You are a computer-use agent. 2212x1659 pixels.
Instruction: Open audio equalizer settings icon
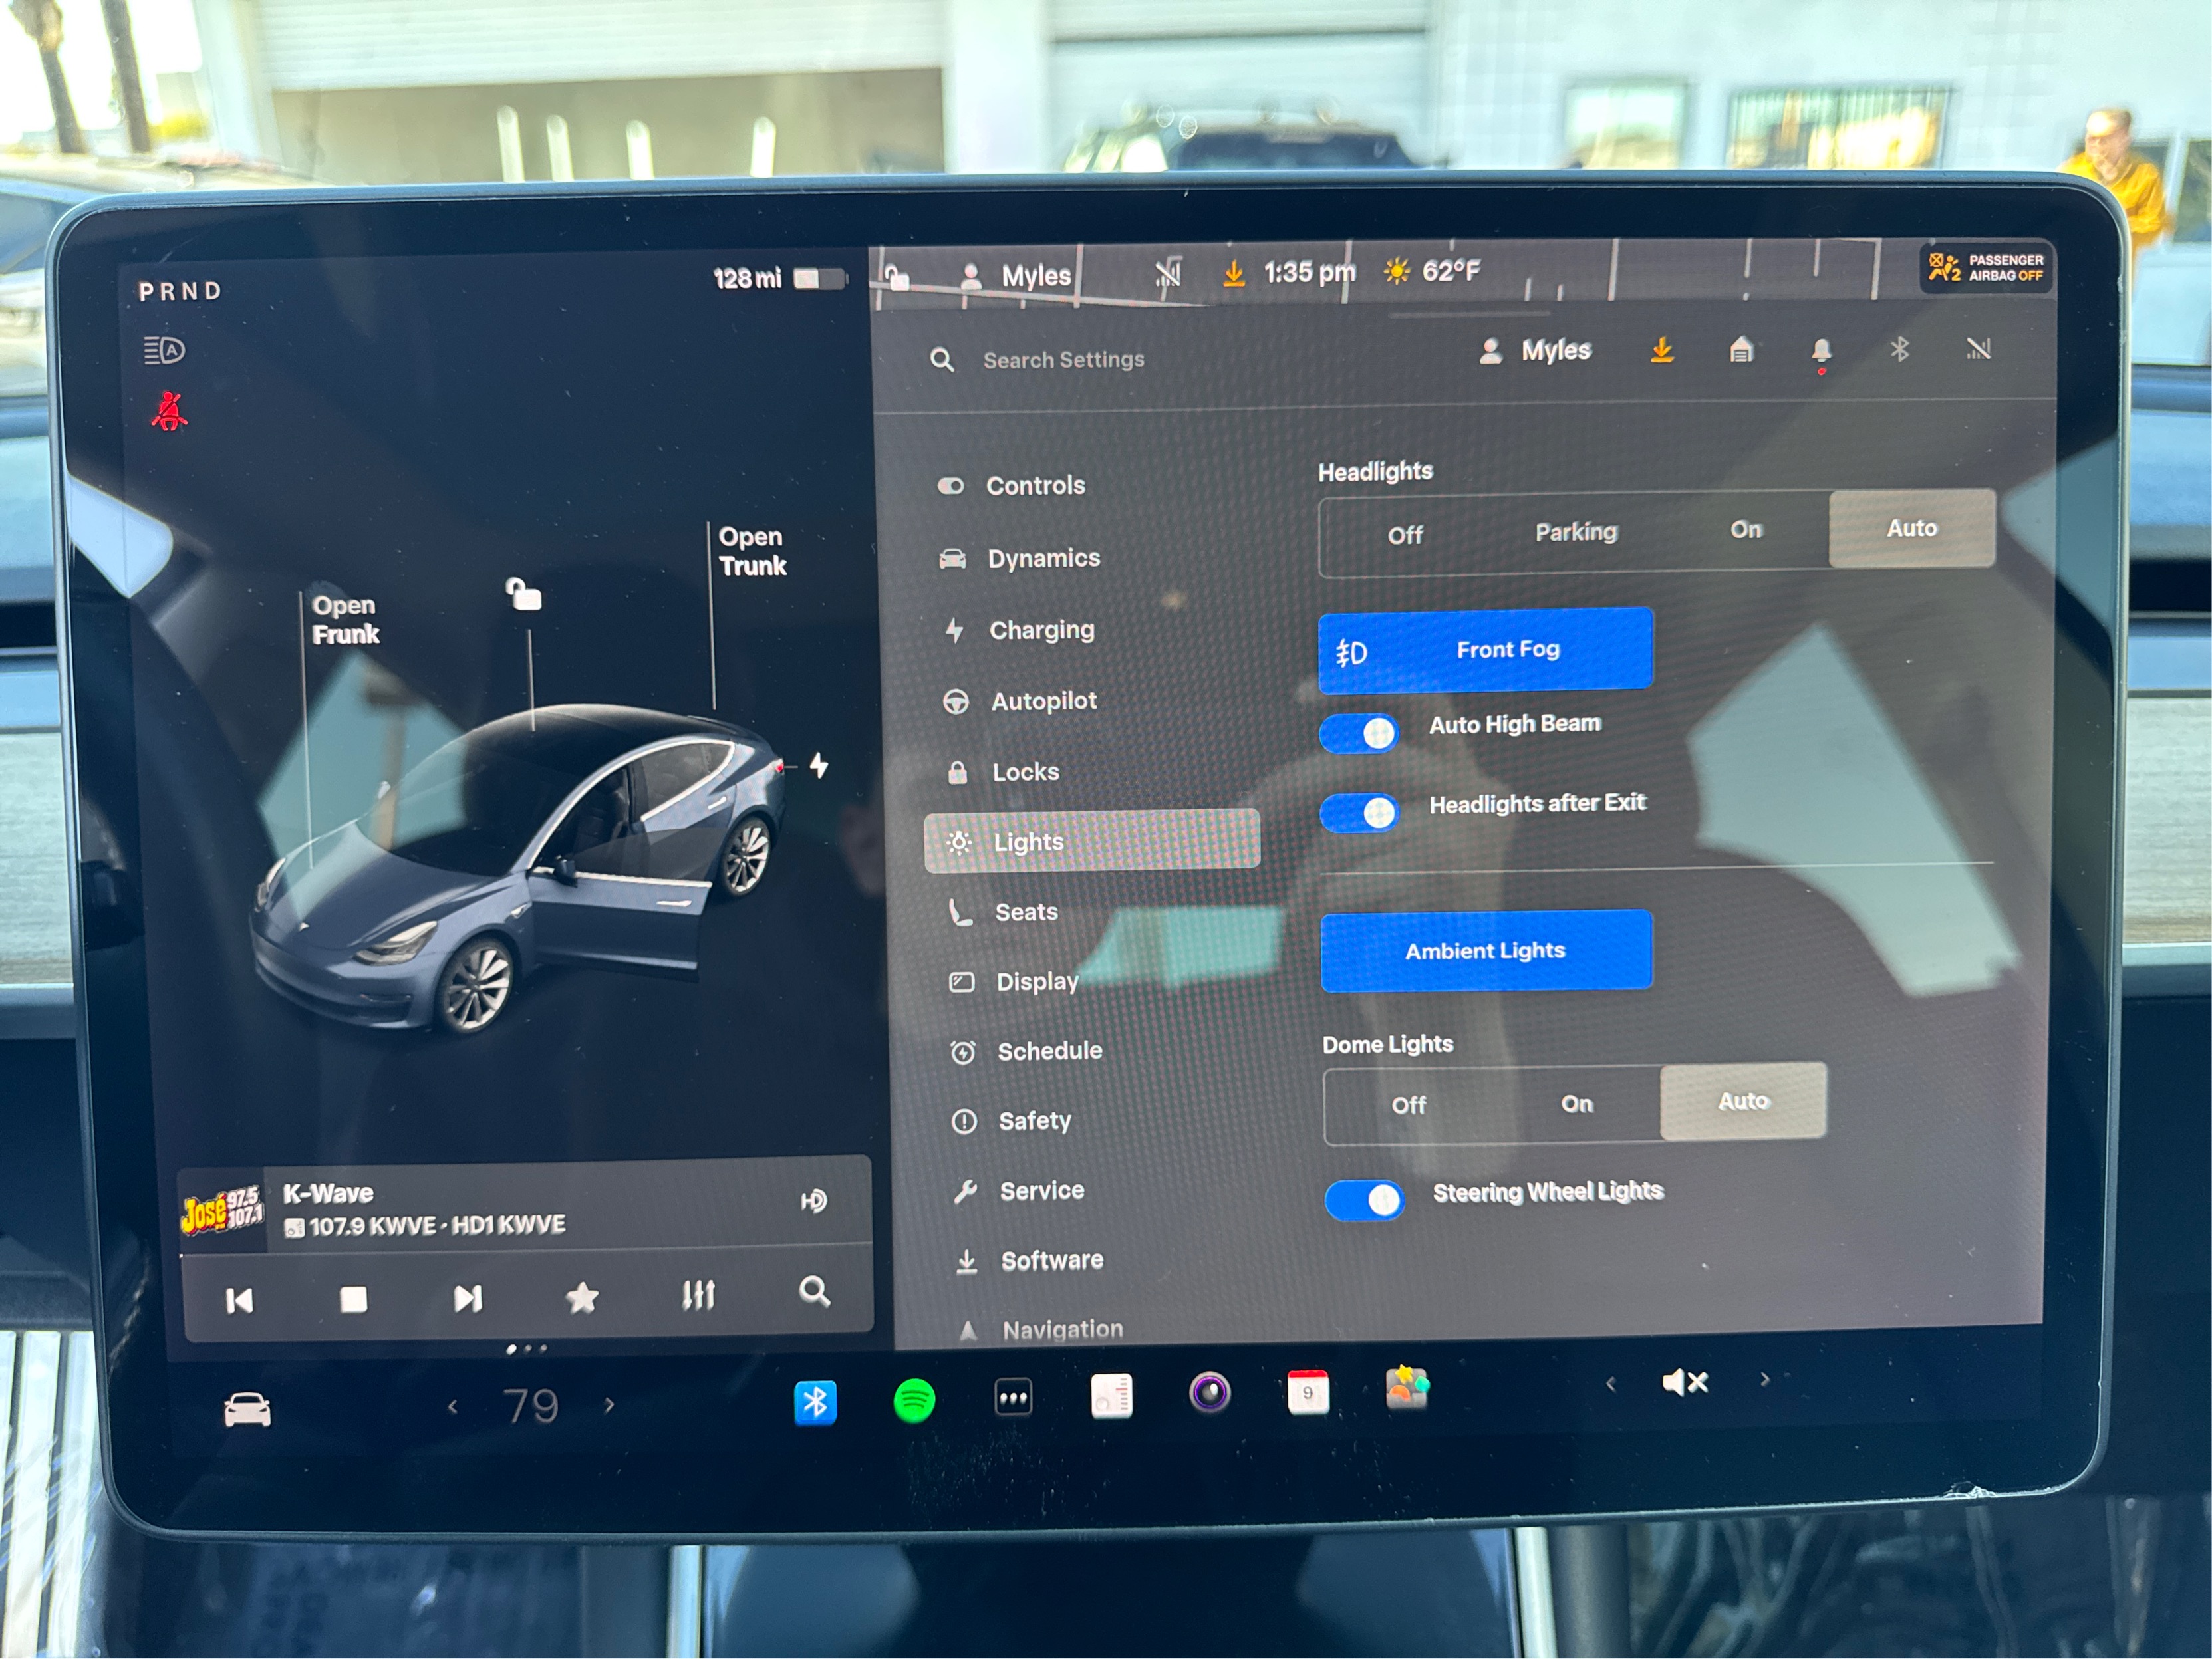pyautogui.click(x=698, y=1295)
